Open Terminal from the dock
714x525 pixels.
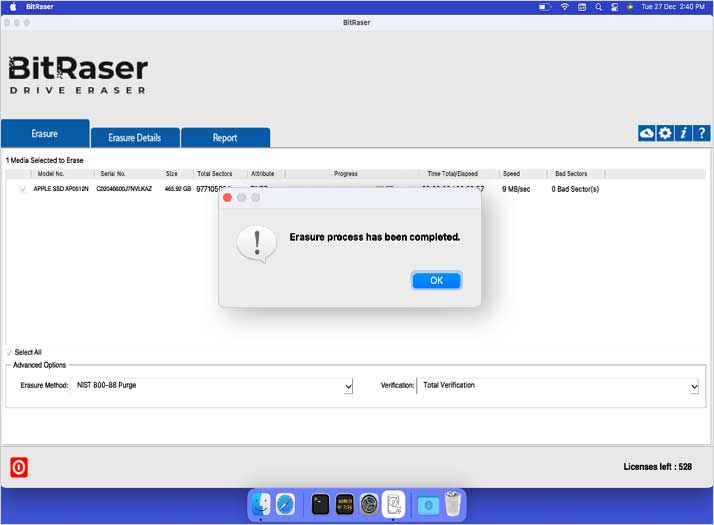(320, 505)
